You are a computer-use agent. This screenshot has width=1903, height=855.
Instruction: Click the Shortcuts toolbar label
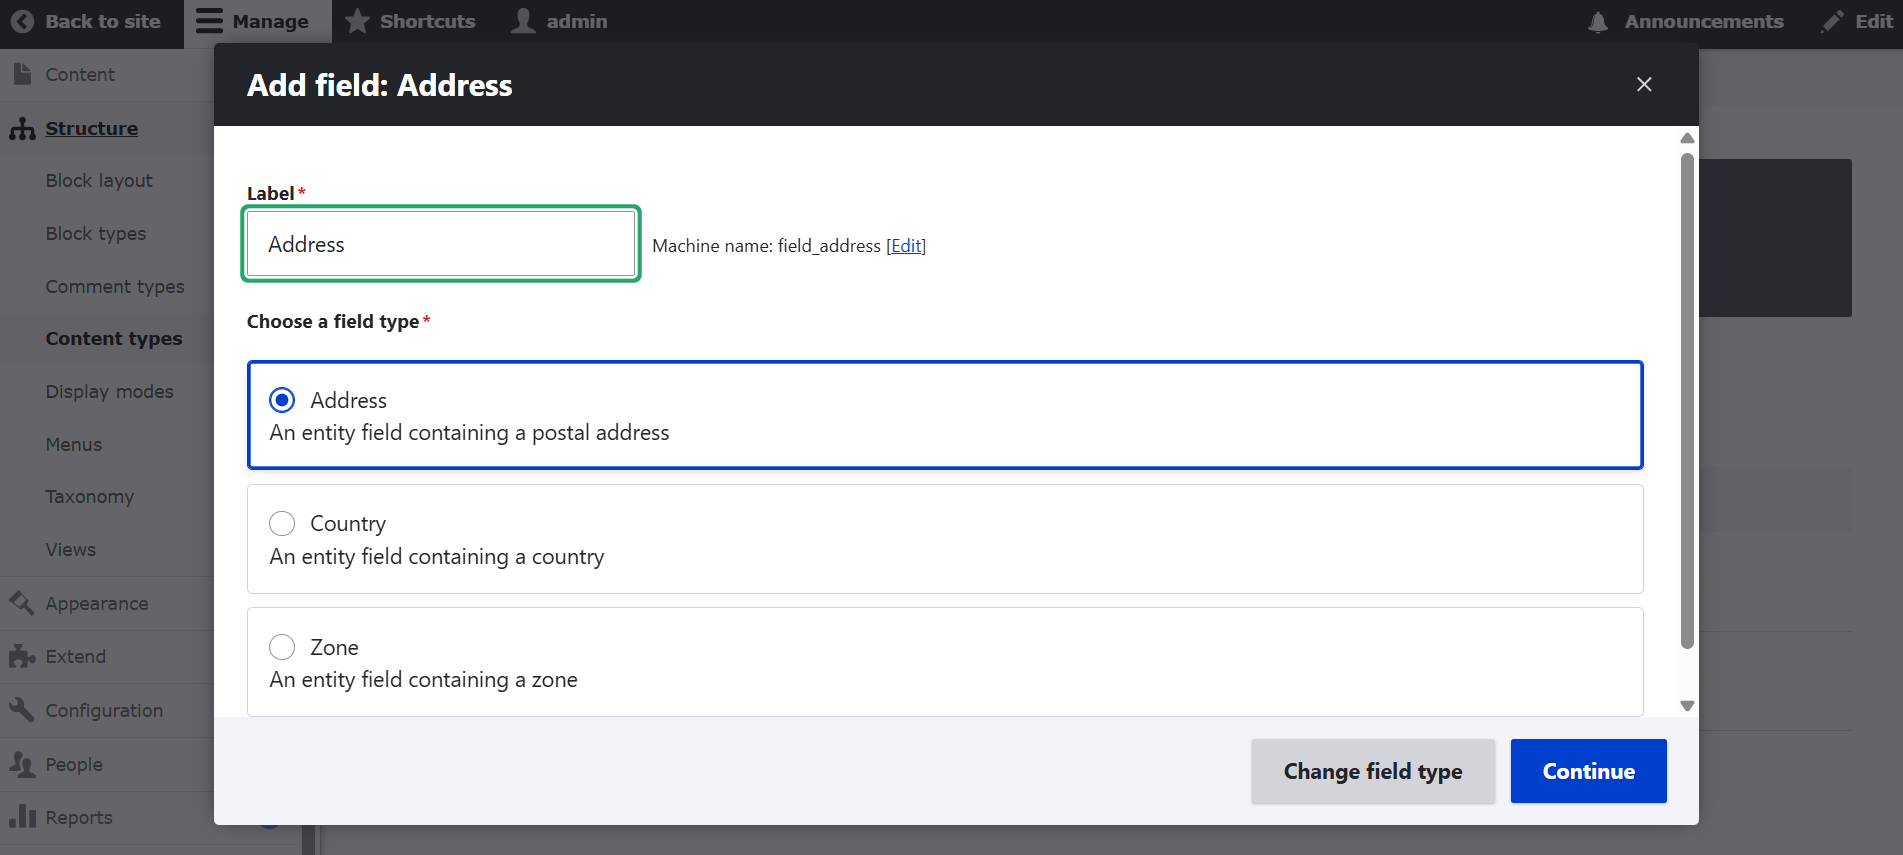tap(428, 21)
